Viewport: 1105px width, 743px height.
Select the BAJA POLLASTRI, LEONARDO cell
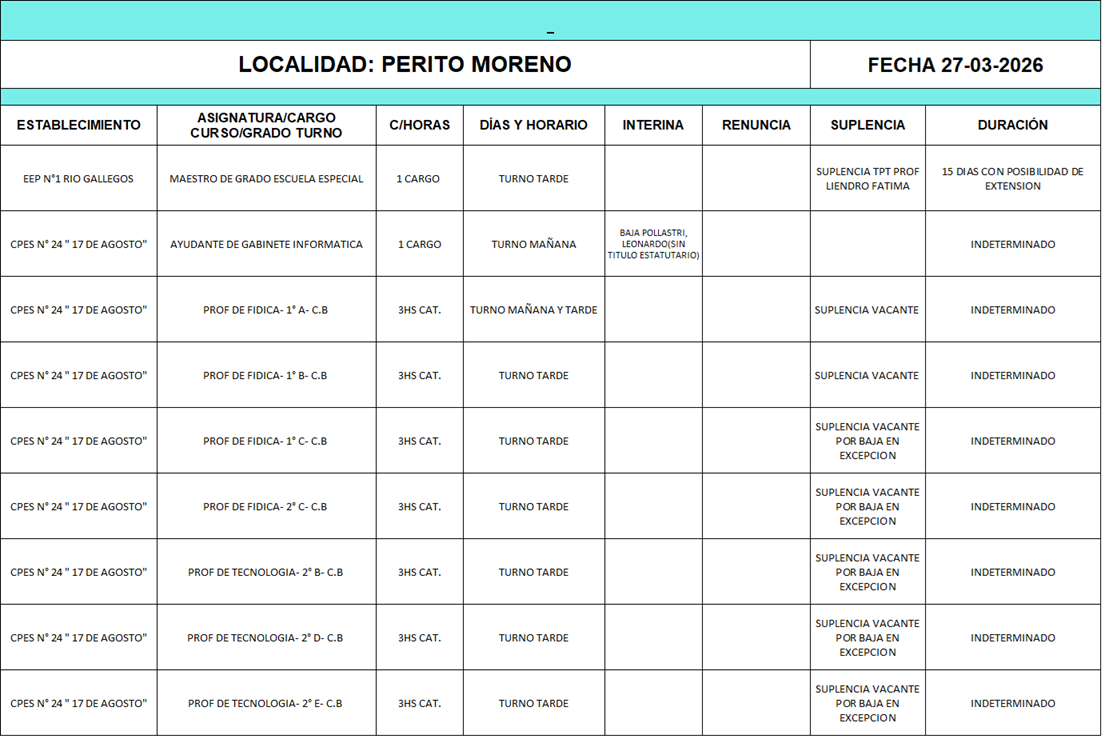click(653, 244)
